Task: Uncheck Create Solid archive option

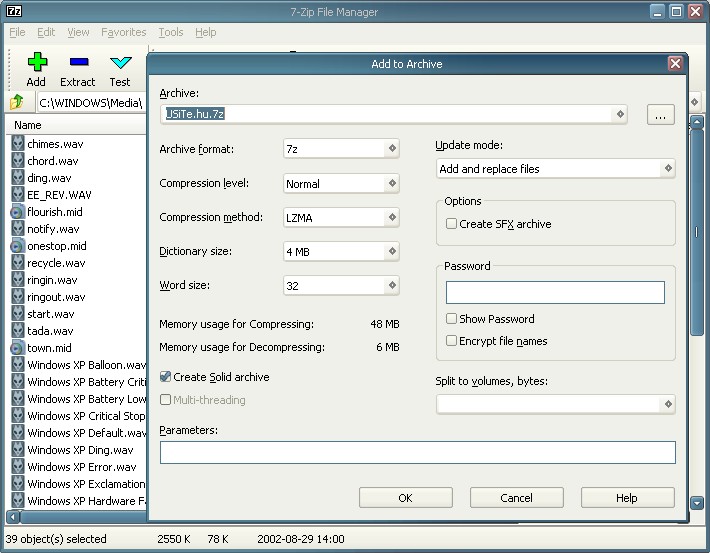Action: tap(165, 377)
